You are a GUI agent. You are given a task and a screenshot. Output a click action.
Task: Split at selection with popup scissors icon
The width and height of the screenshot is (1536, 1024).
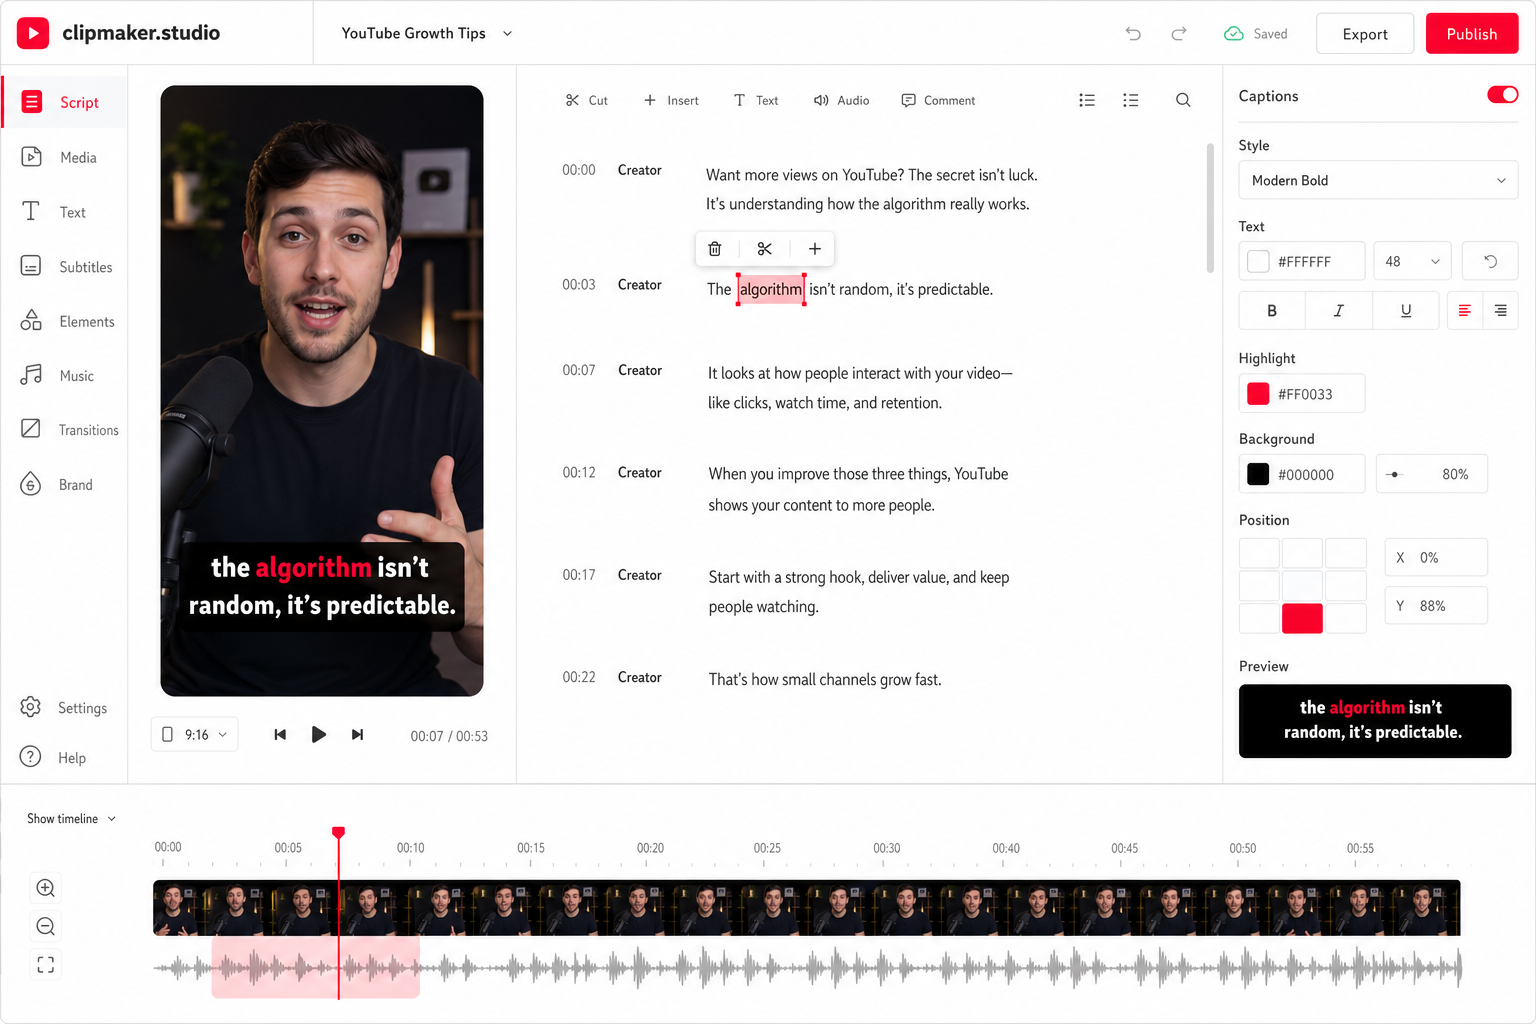[765, 249]
